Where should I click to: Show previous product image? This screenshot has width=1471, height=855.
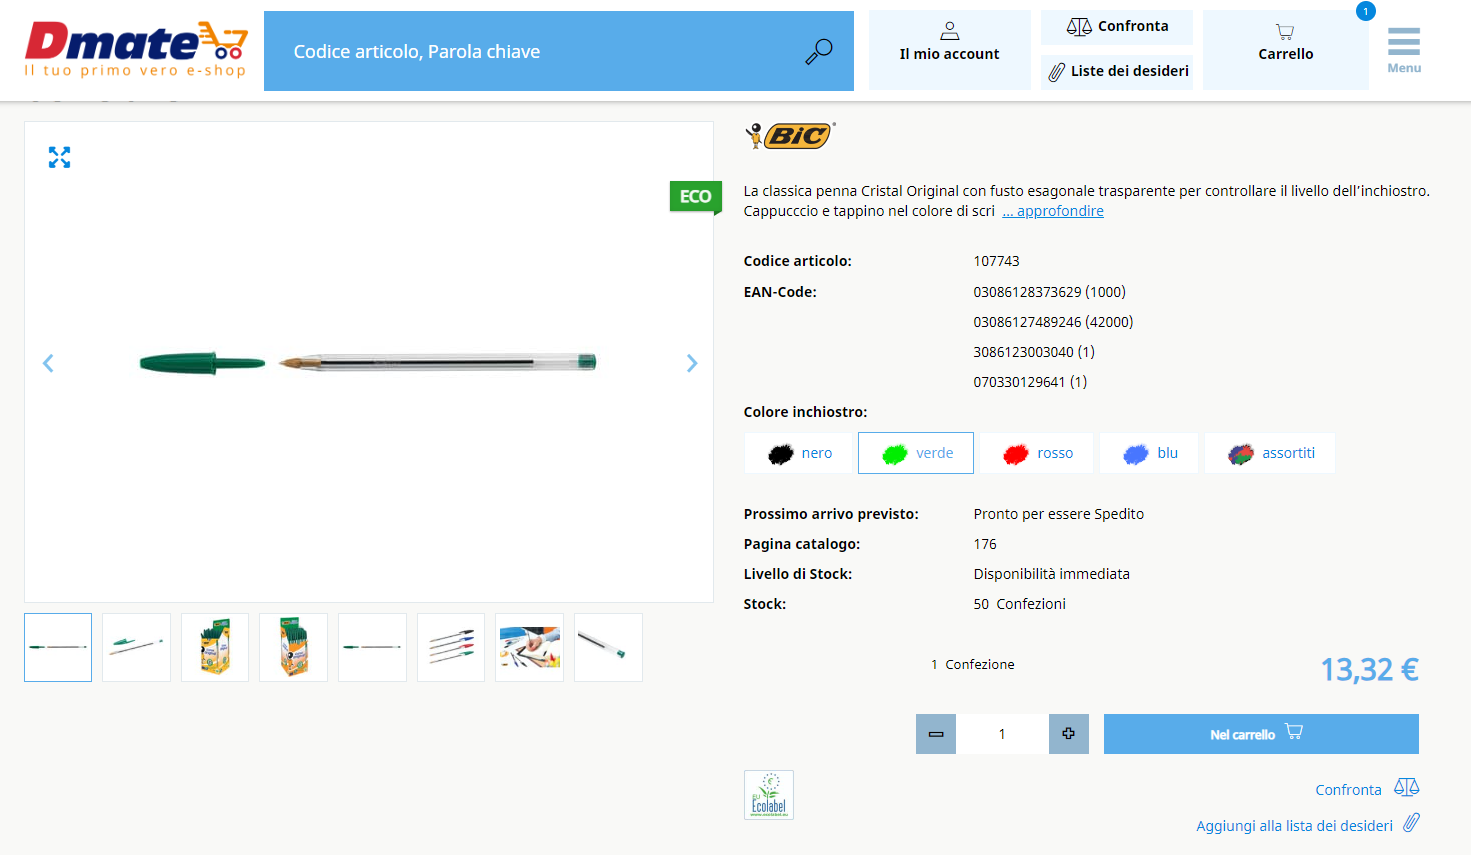coord(48,363)
